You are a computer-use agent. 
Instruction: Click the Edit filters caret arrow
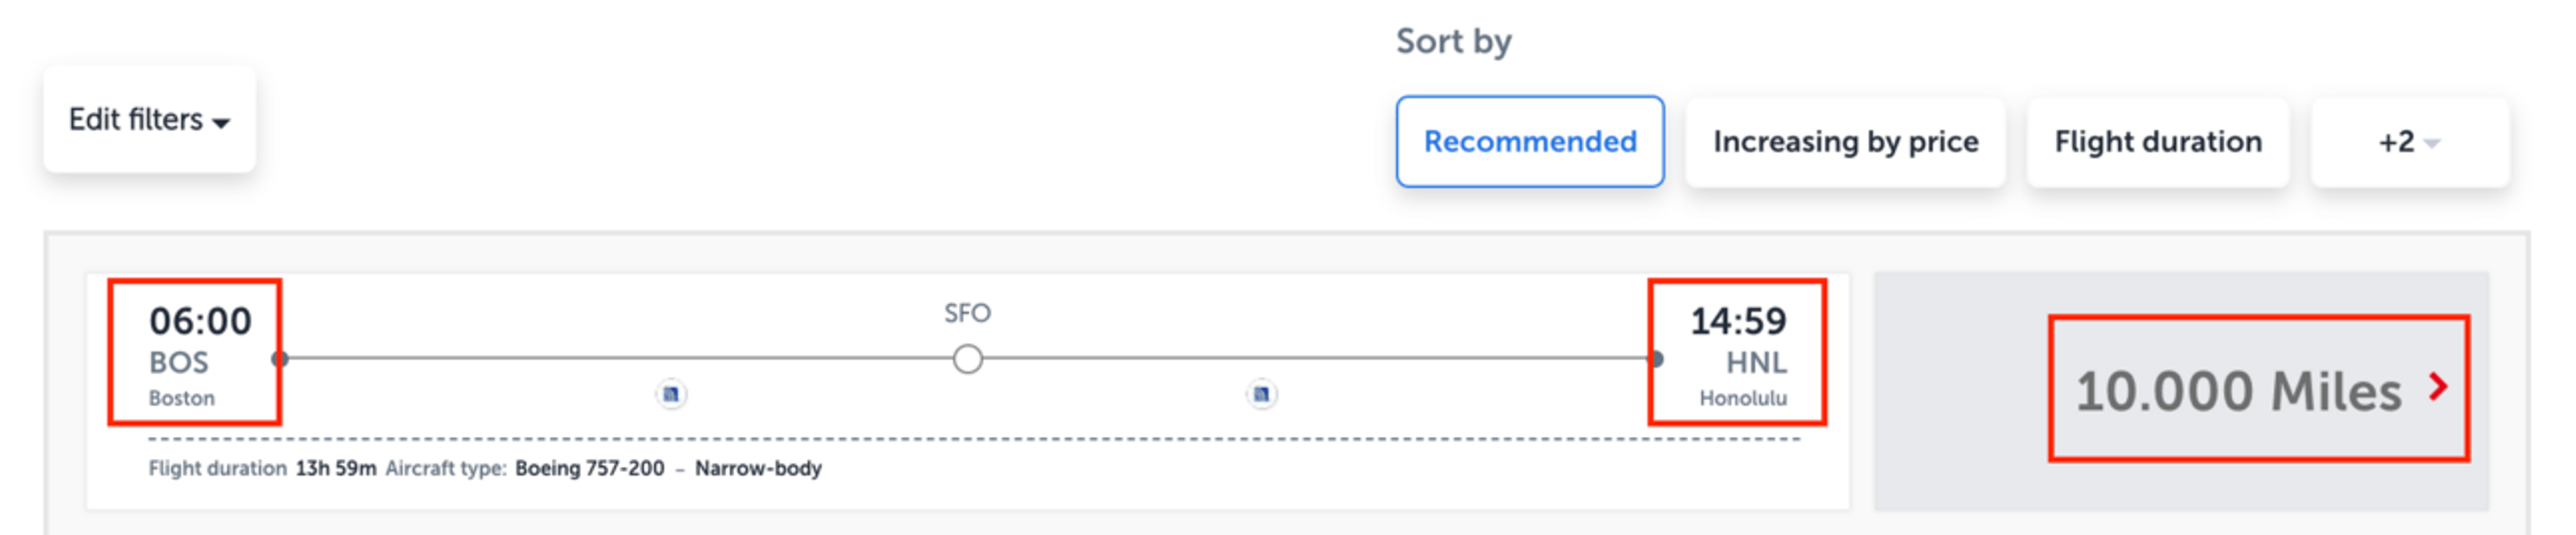pyautogui.click(x=221, y=123)
